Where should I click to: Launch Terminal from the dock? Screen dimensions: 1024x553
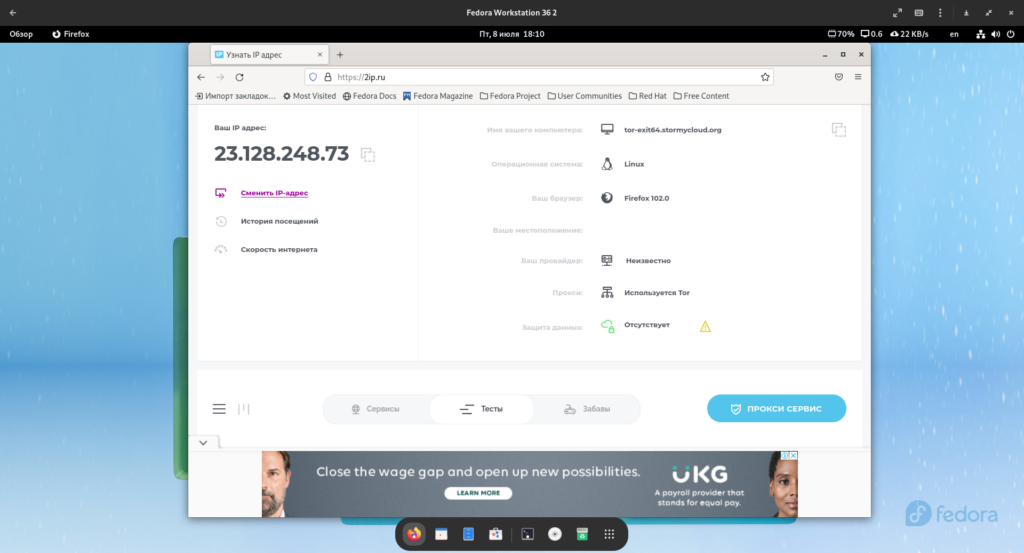tap(529, 535)
